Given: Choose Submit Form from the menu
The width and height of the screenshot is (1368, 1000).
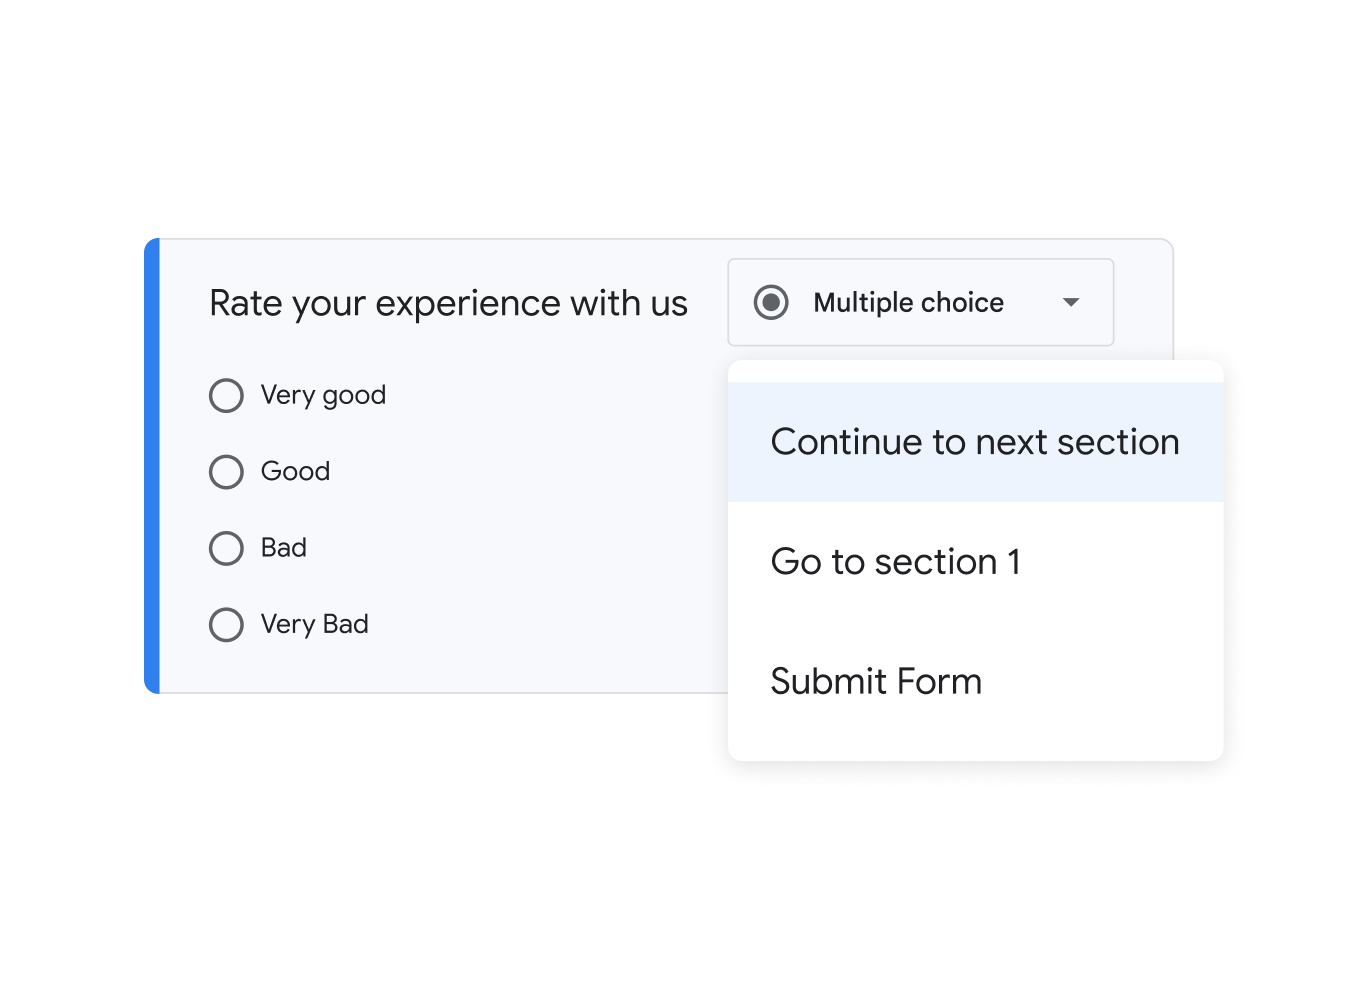Looking at the screenshot, I should pyautogui.click(x=876, y=681).
